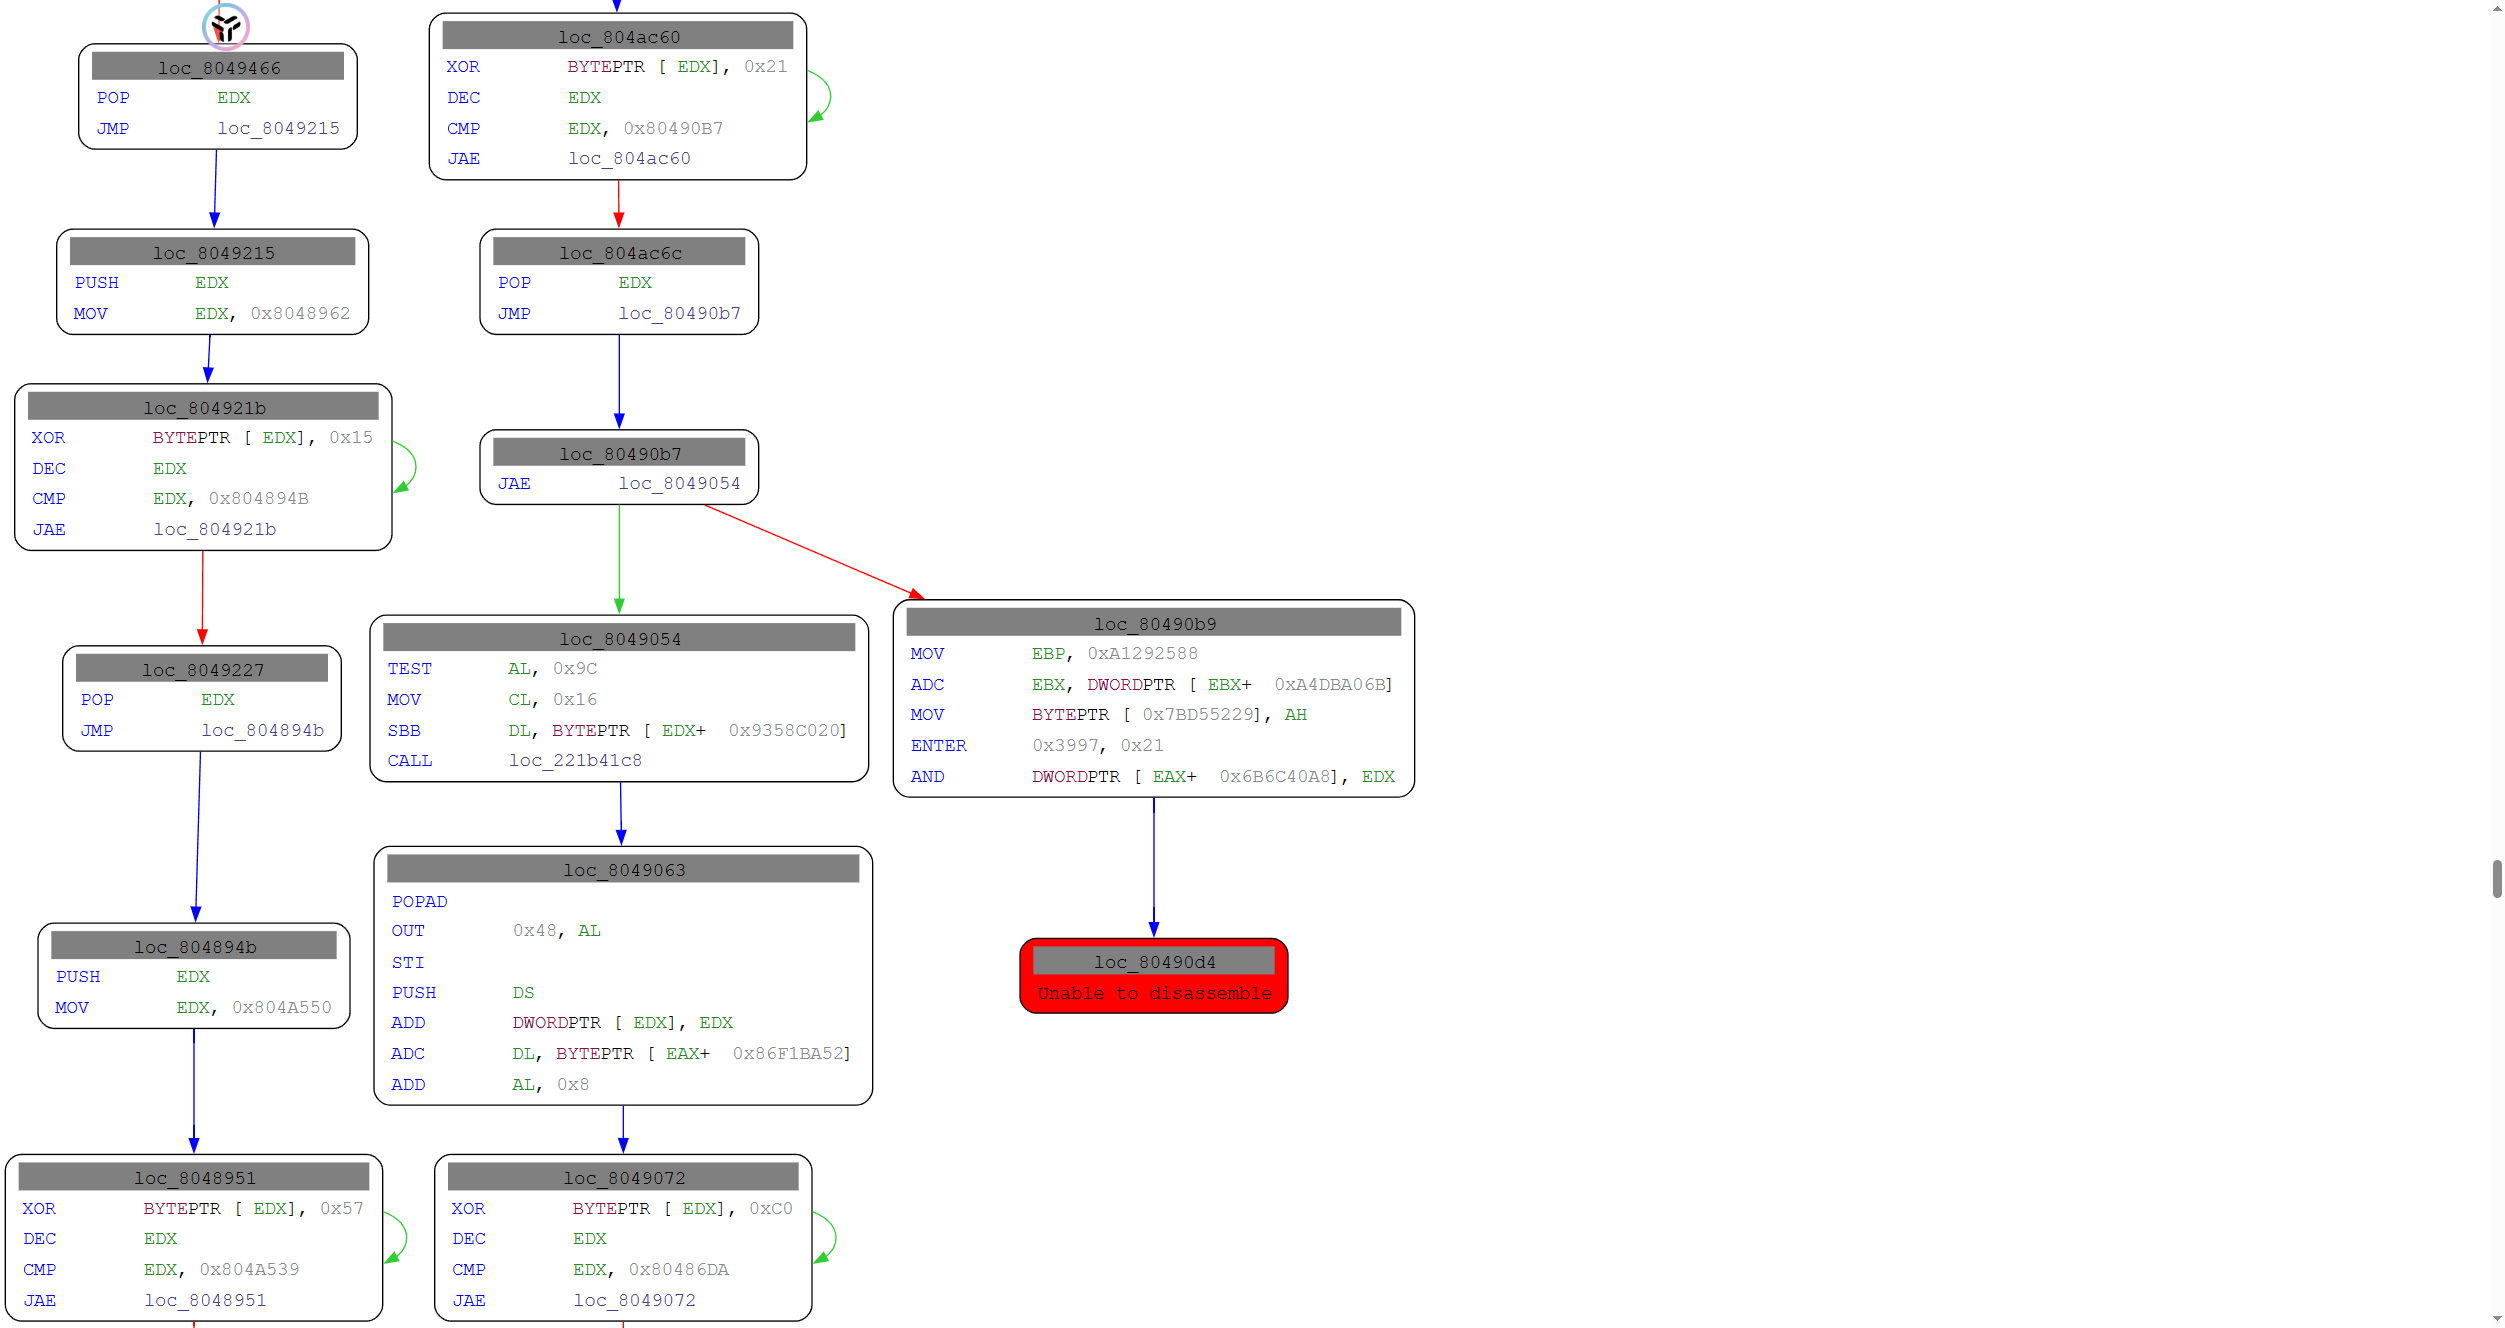The height and width of the screenshot is (1328, 2505).
Task: Click the scrollbar down arrow
Action: 2497,1319
